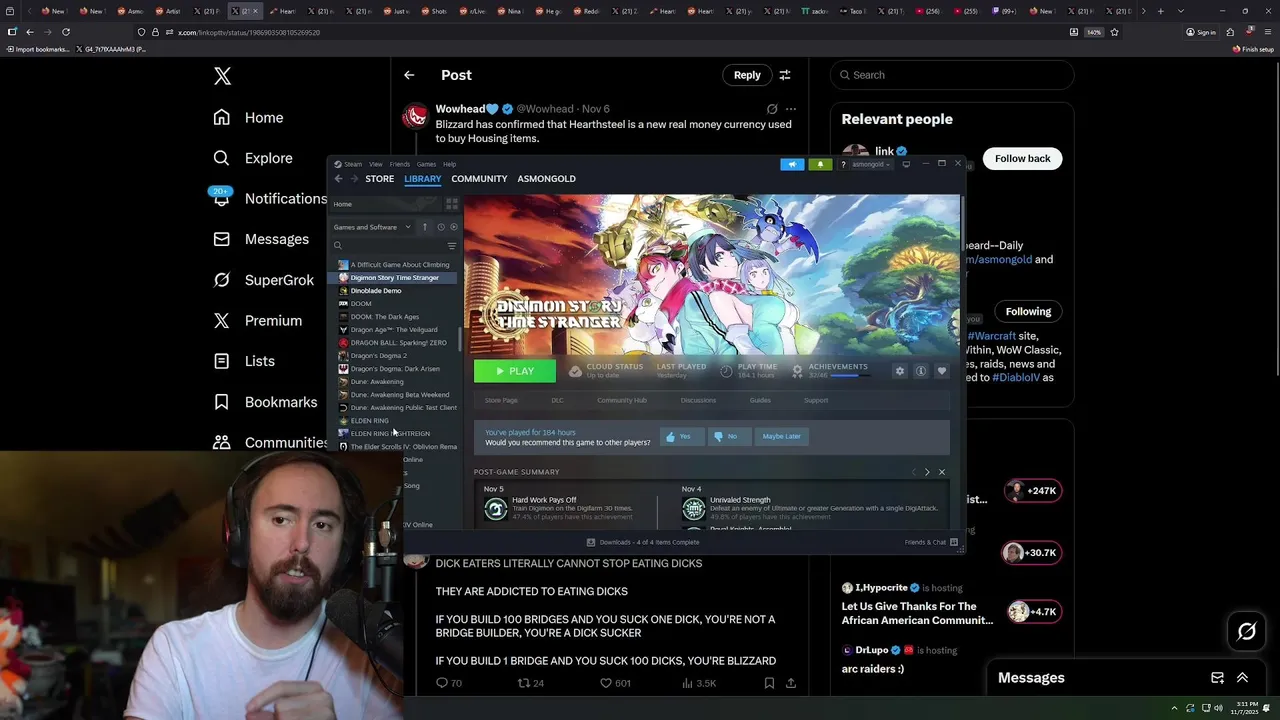Recommend game with Yes thumbs-up button

point(682,436)
